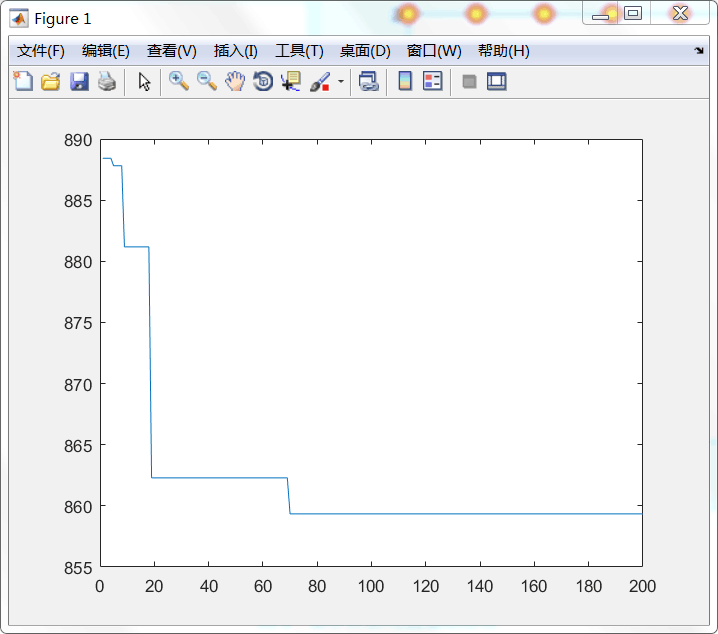Toggle the Data Cursor tool
The image size is (718, 634).
[291, 82]
